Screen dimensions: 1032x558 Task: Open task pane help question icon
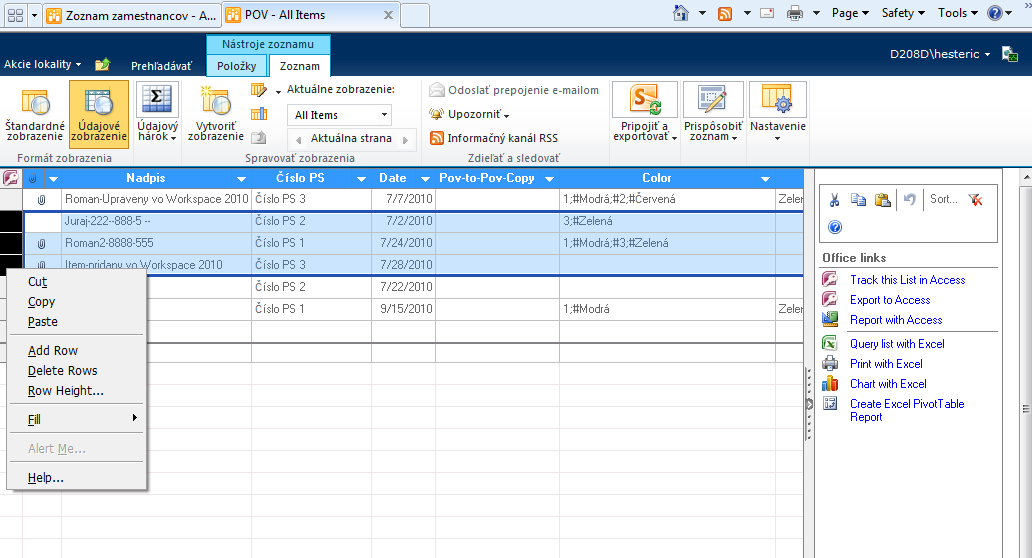point(835,228)
